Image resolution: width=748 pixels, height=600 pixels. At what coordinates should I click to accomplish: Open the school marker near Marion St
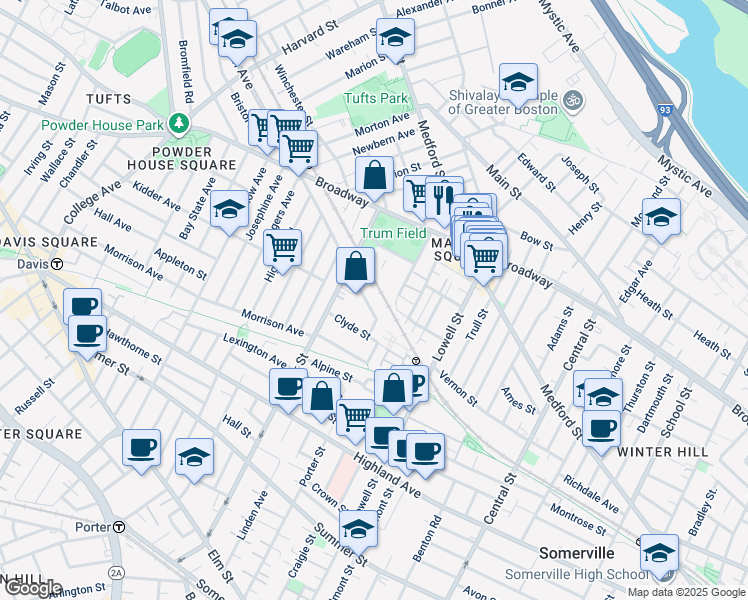tap(395, 39)
